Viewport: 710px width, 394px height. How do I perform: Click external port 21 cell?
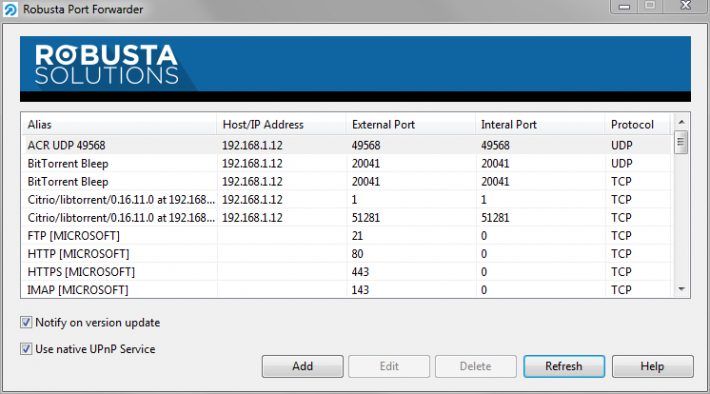pos(357,235)
